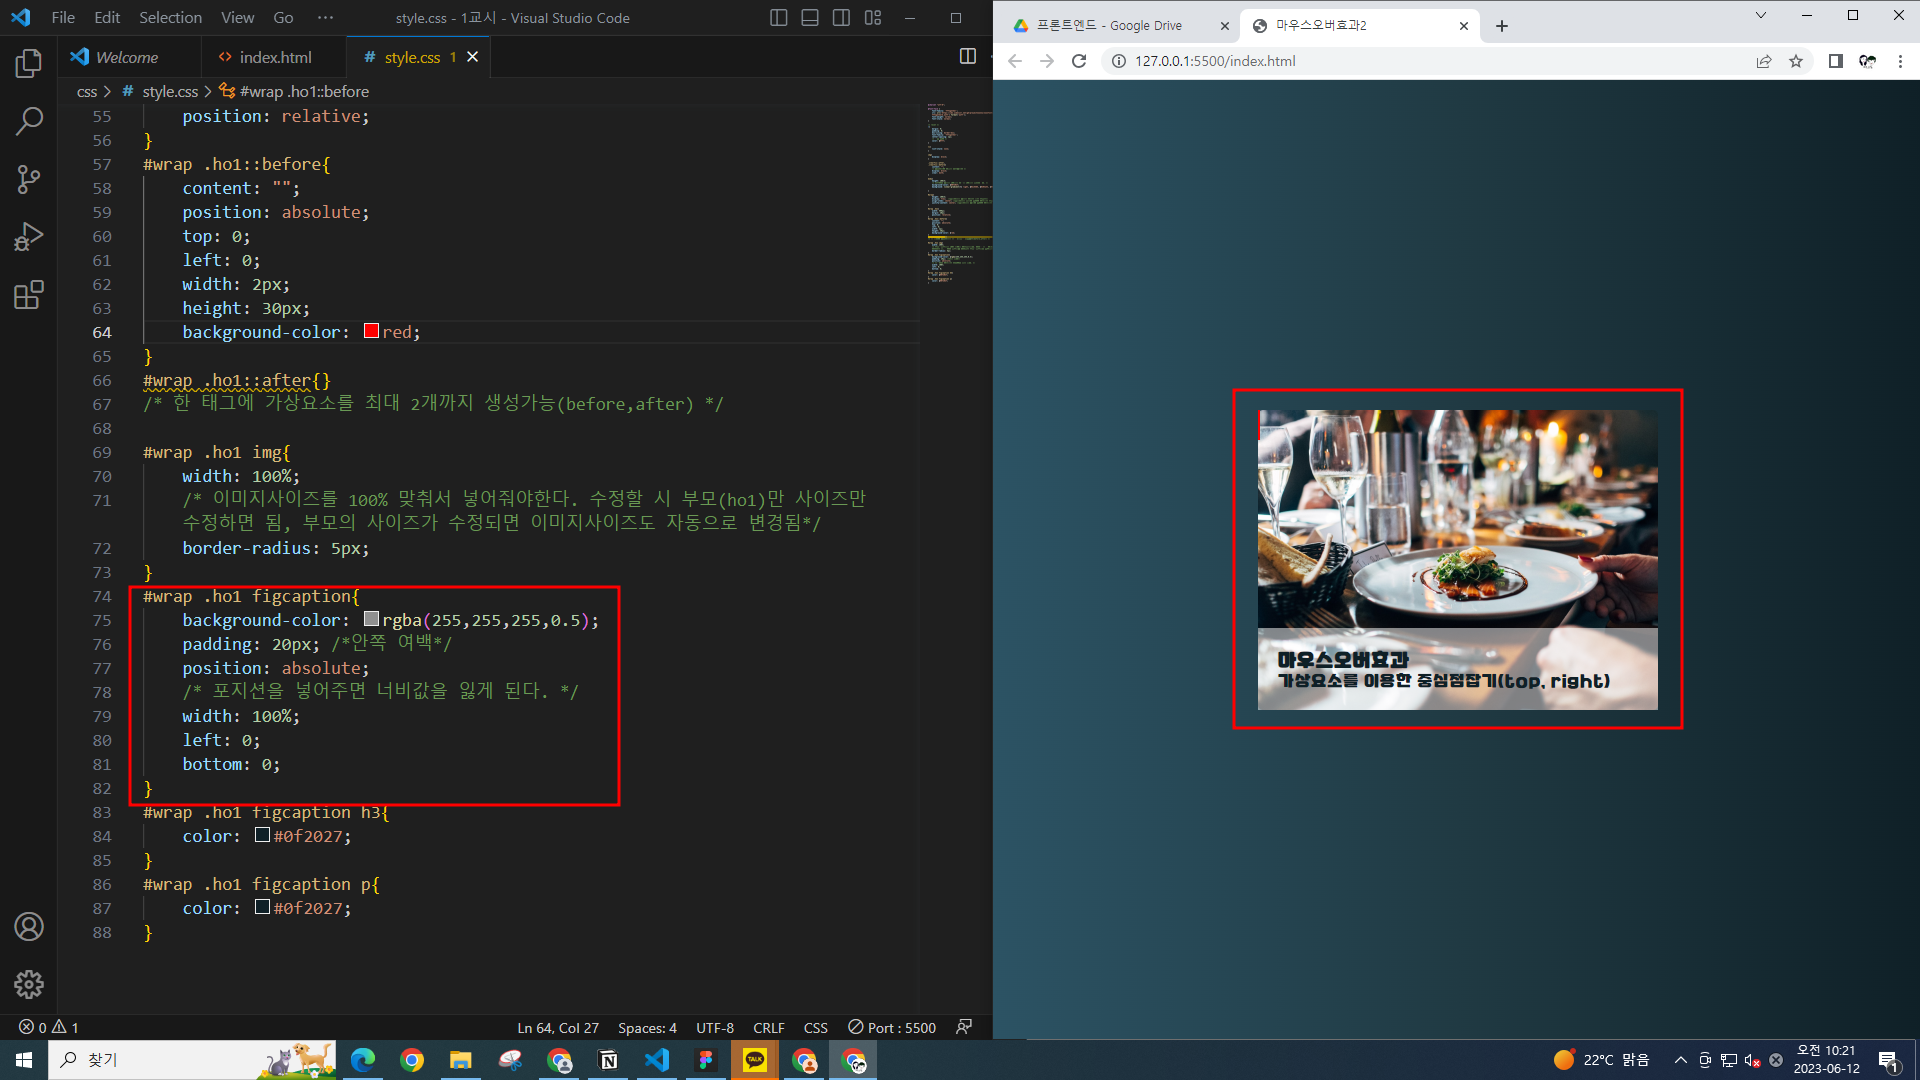
Task: Expand the #wrap .ho1::before breadcrumb
Action: 304,91
